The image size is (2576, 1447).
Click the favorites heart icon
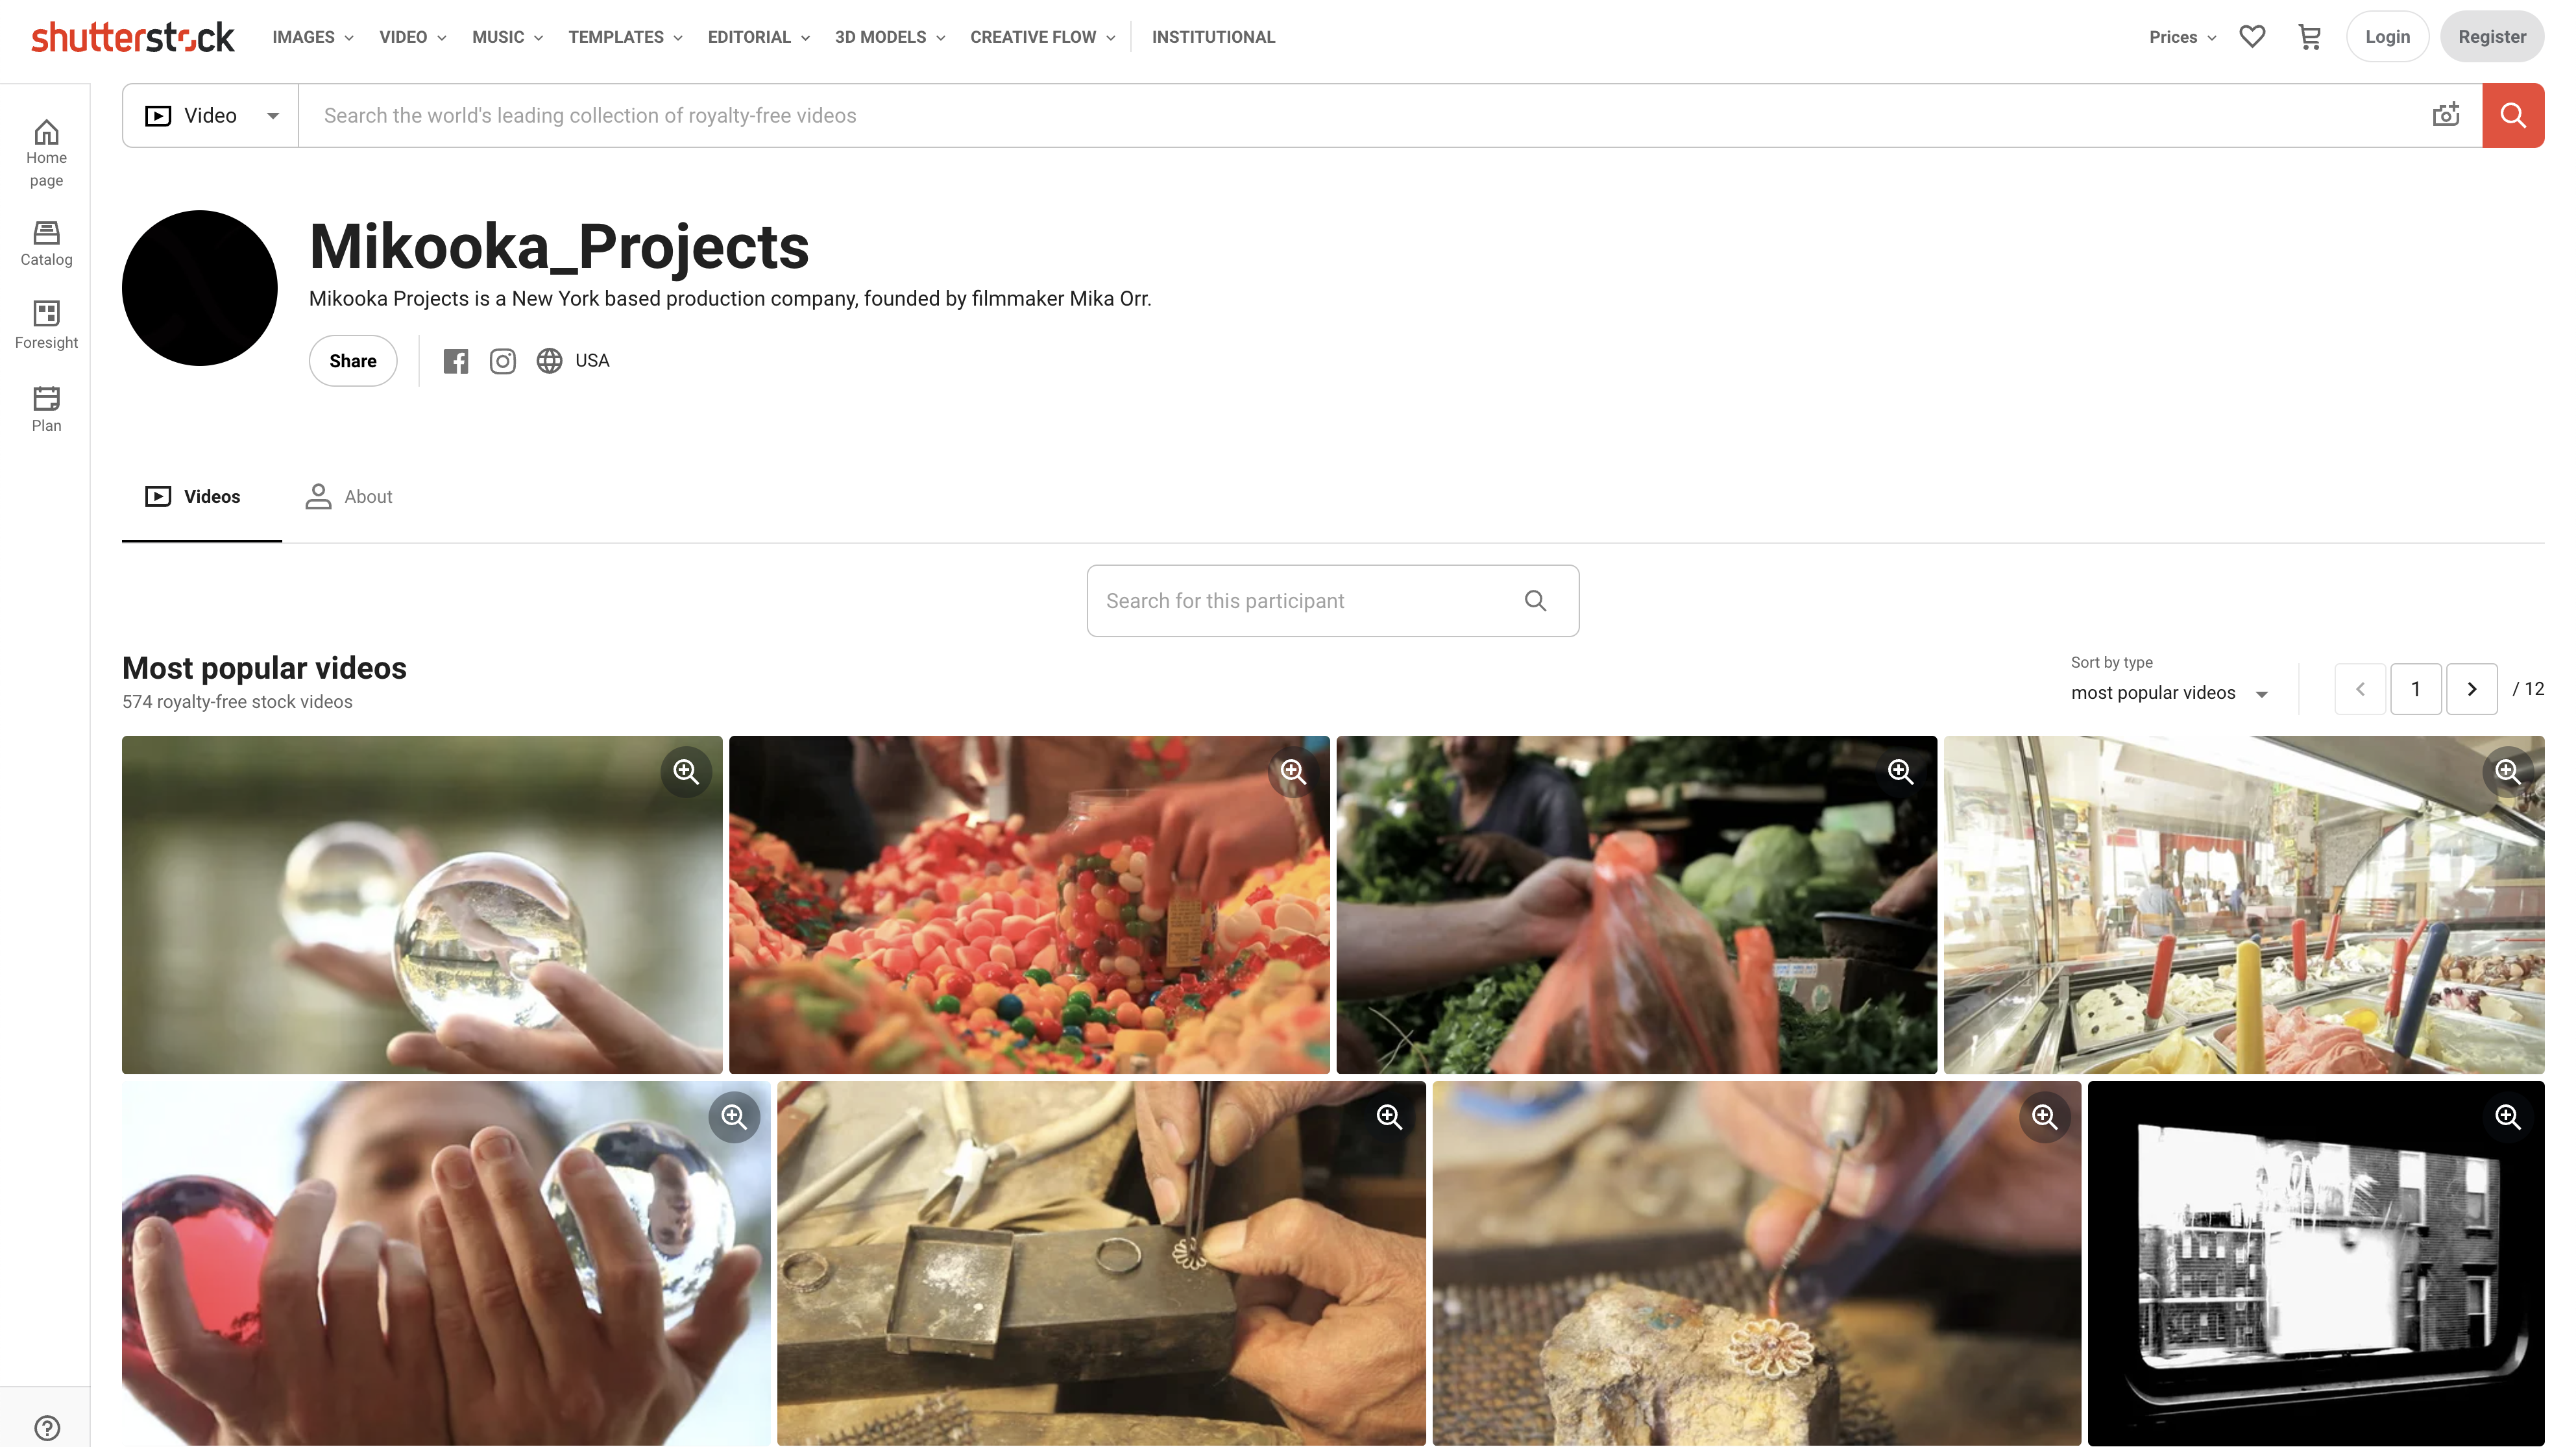coord(2252,37)
